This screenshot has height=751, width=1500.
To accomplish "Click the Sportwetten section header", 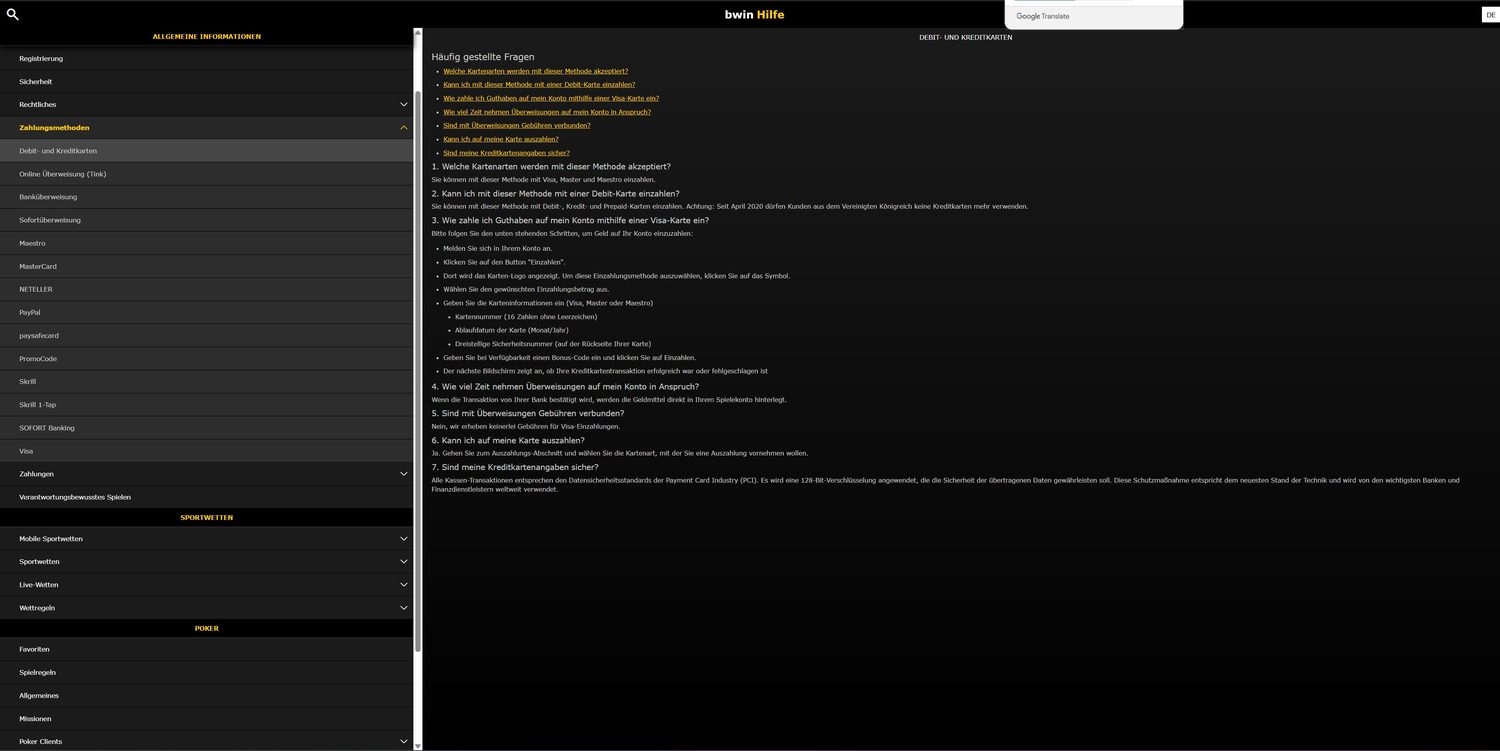I will point(207,518).
